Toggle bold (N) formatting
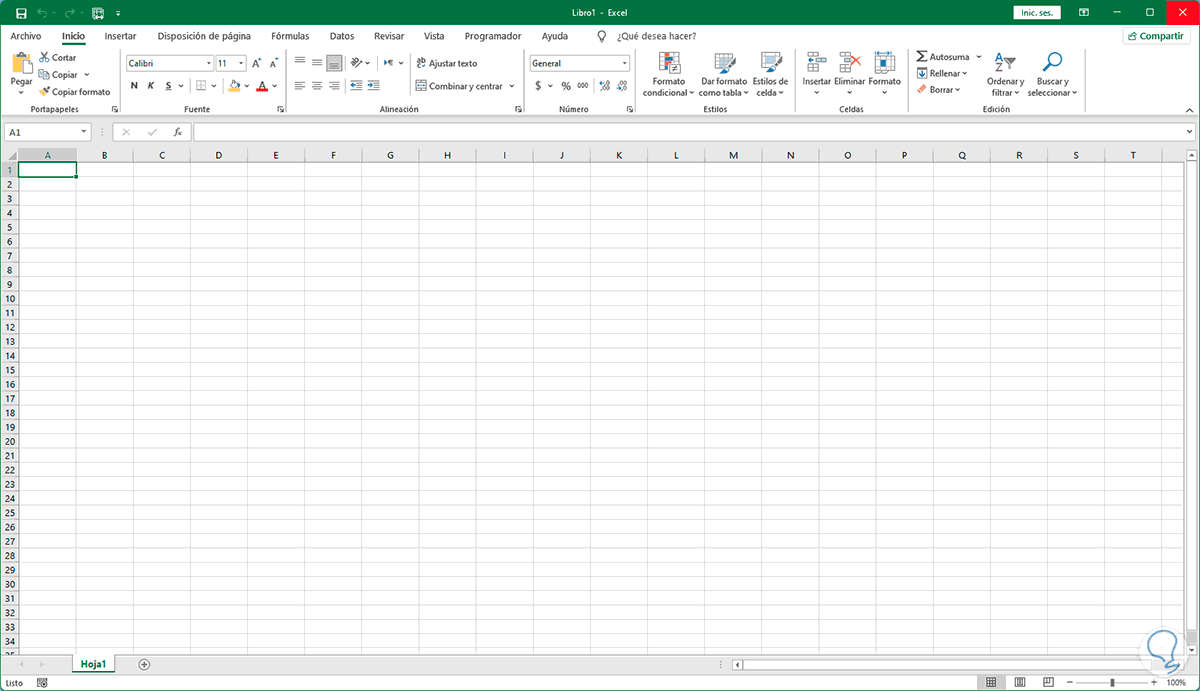Viewport: 1200px width, 691px height. 134,86
